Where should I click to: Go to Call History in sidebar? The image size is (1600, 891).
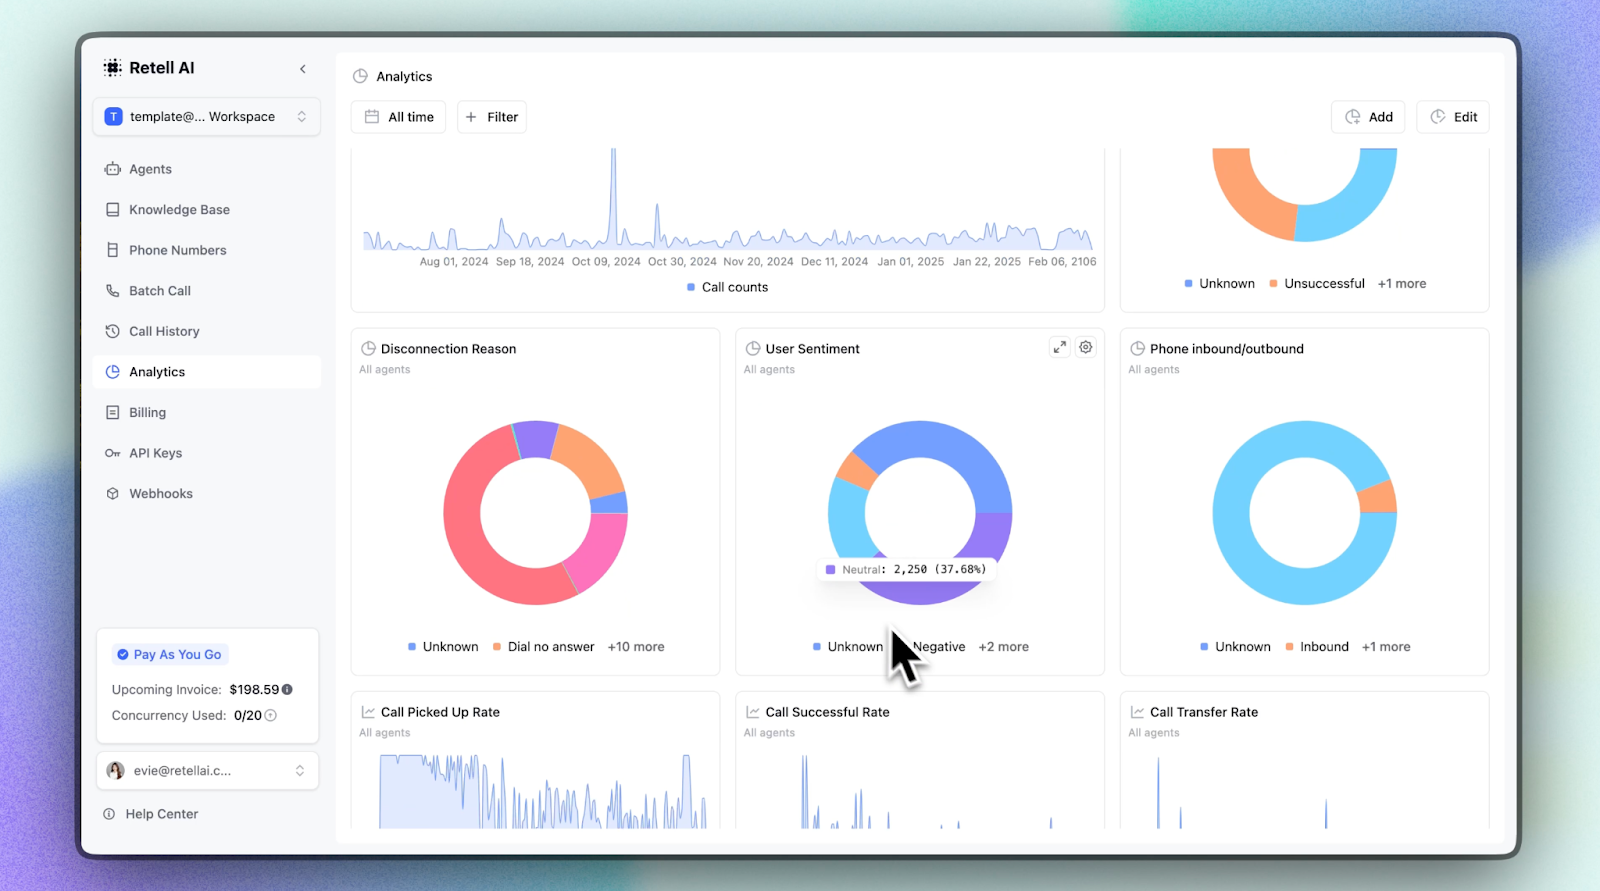pos(164,331)
